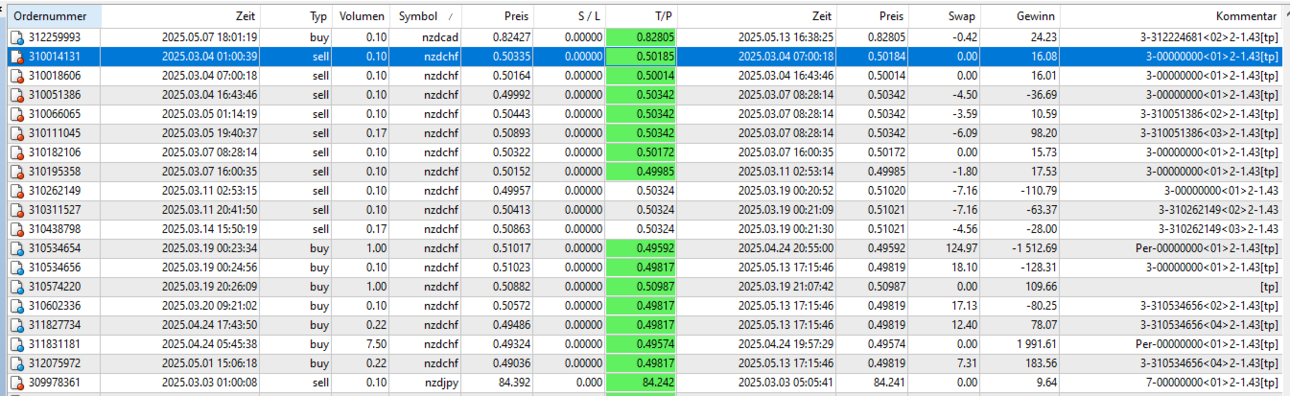Click the open time 2025.05.07 18:01:19

tap(210, 37)
